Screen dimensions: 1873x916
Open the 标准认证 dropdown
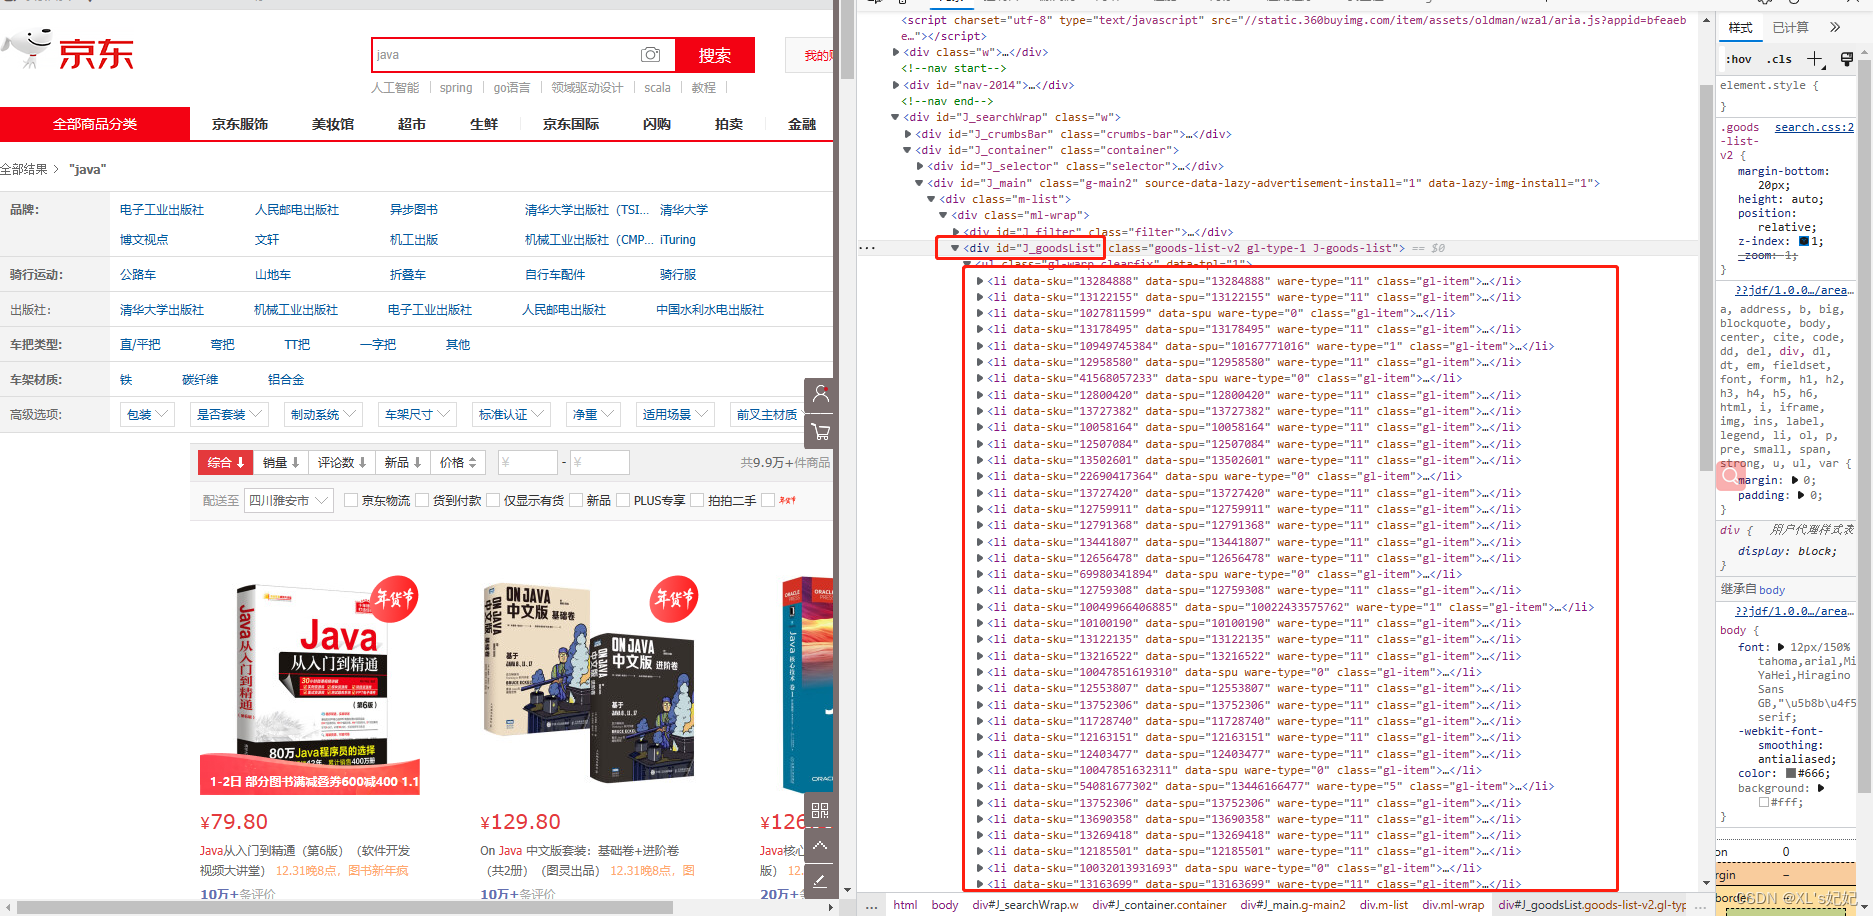click(512, 414)
